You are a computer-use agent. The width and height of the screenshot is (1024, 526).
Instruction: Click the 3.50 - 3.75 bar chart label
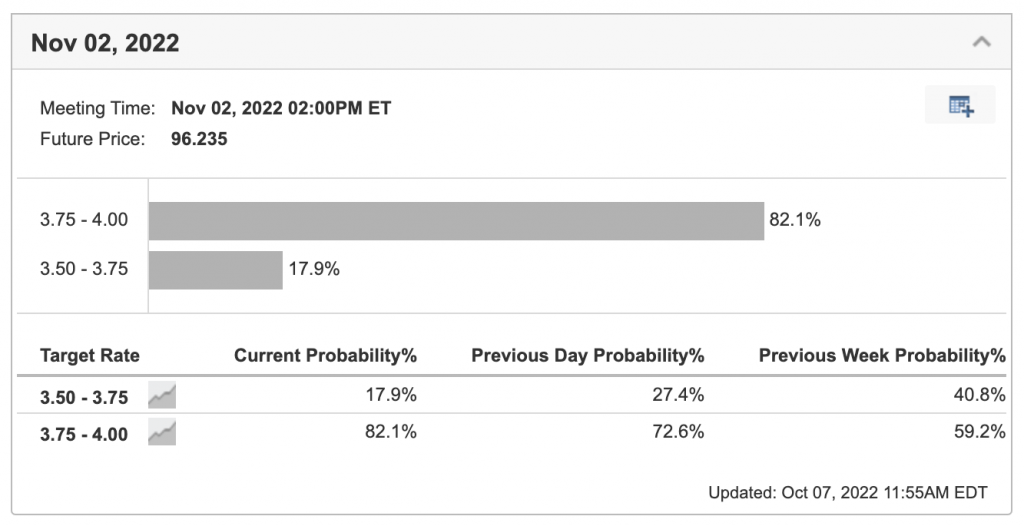click(84, 269)
